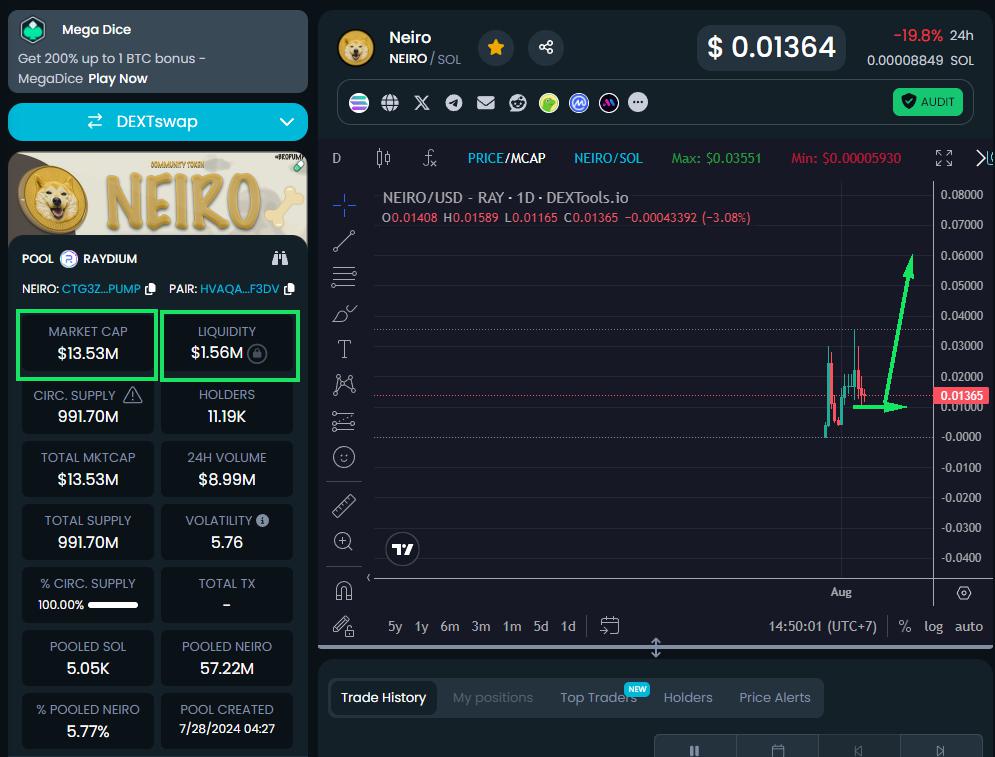This screenshot has width=995, height=757.
Task: Change the D chart interval
Action: coord(337,158)
